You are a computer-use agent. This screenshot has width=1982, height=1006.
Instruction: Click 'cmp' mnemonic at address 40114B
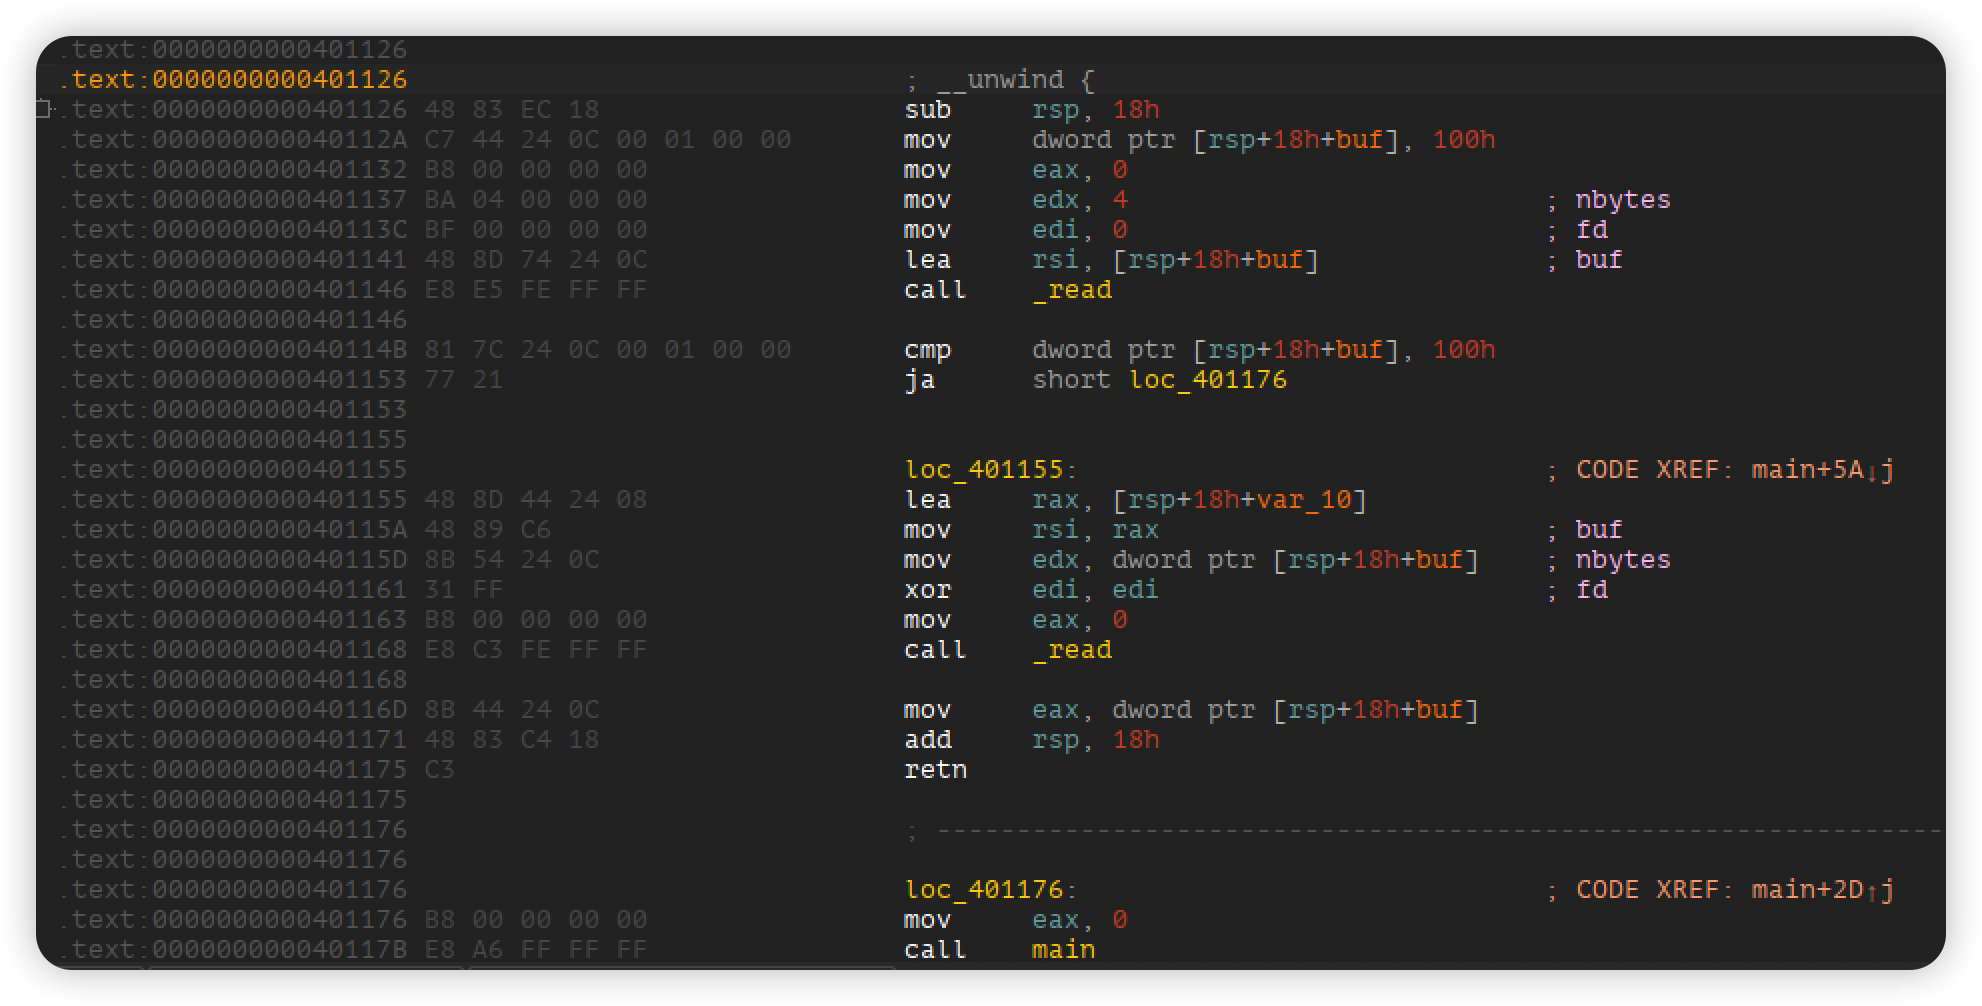928,349
